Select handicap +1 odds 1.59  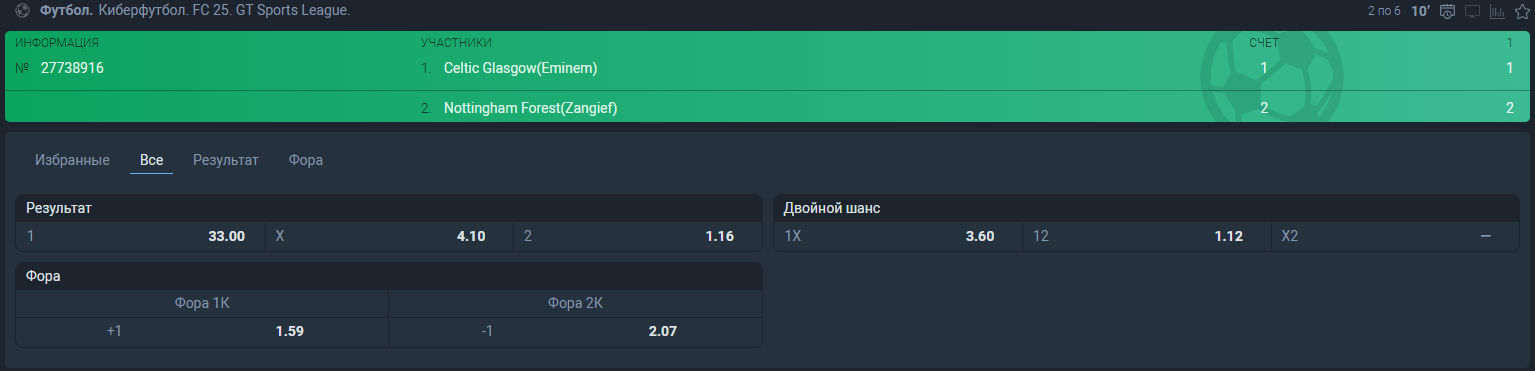click(x=202, y=331)
